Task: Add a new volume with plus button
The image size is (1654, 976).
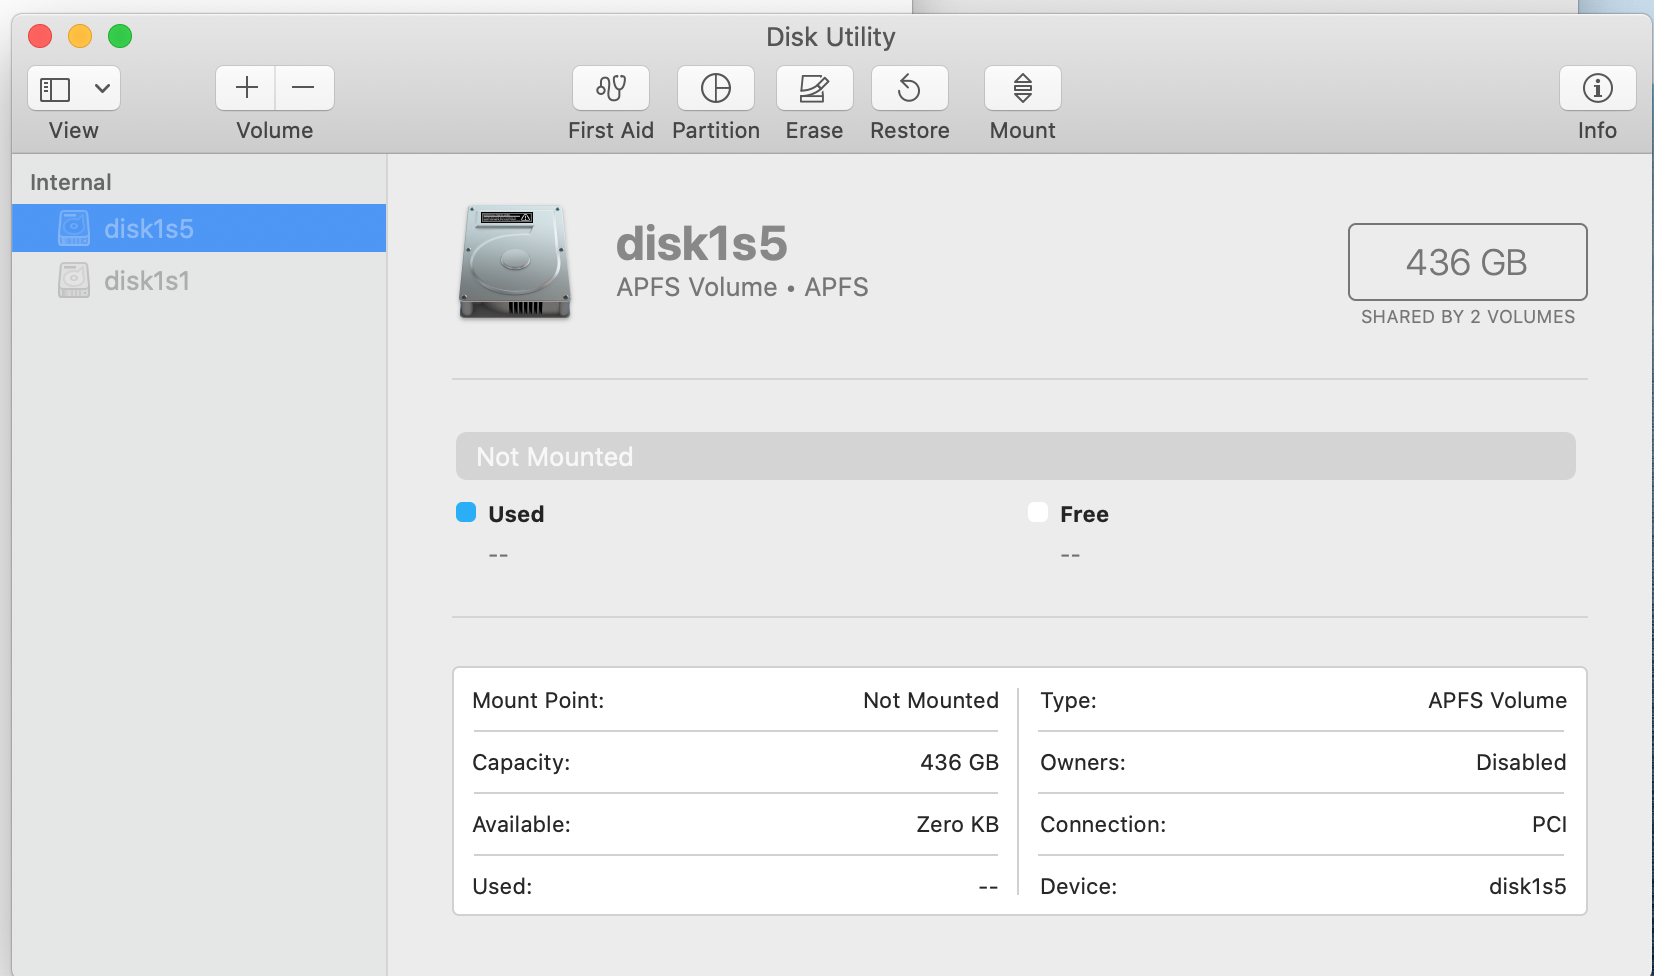Action: pyautogui.click(x=246, y=88)
